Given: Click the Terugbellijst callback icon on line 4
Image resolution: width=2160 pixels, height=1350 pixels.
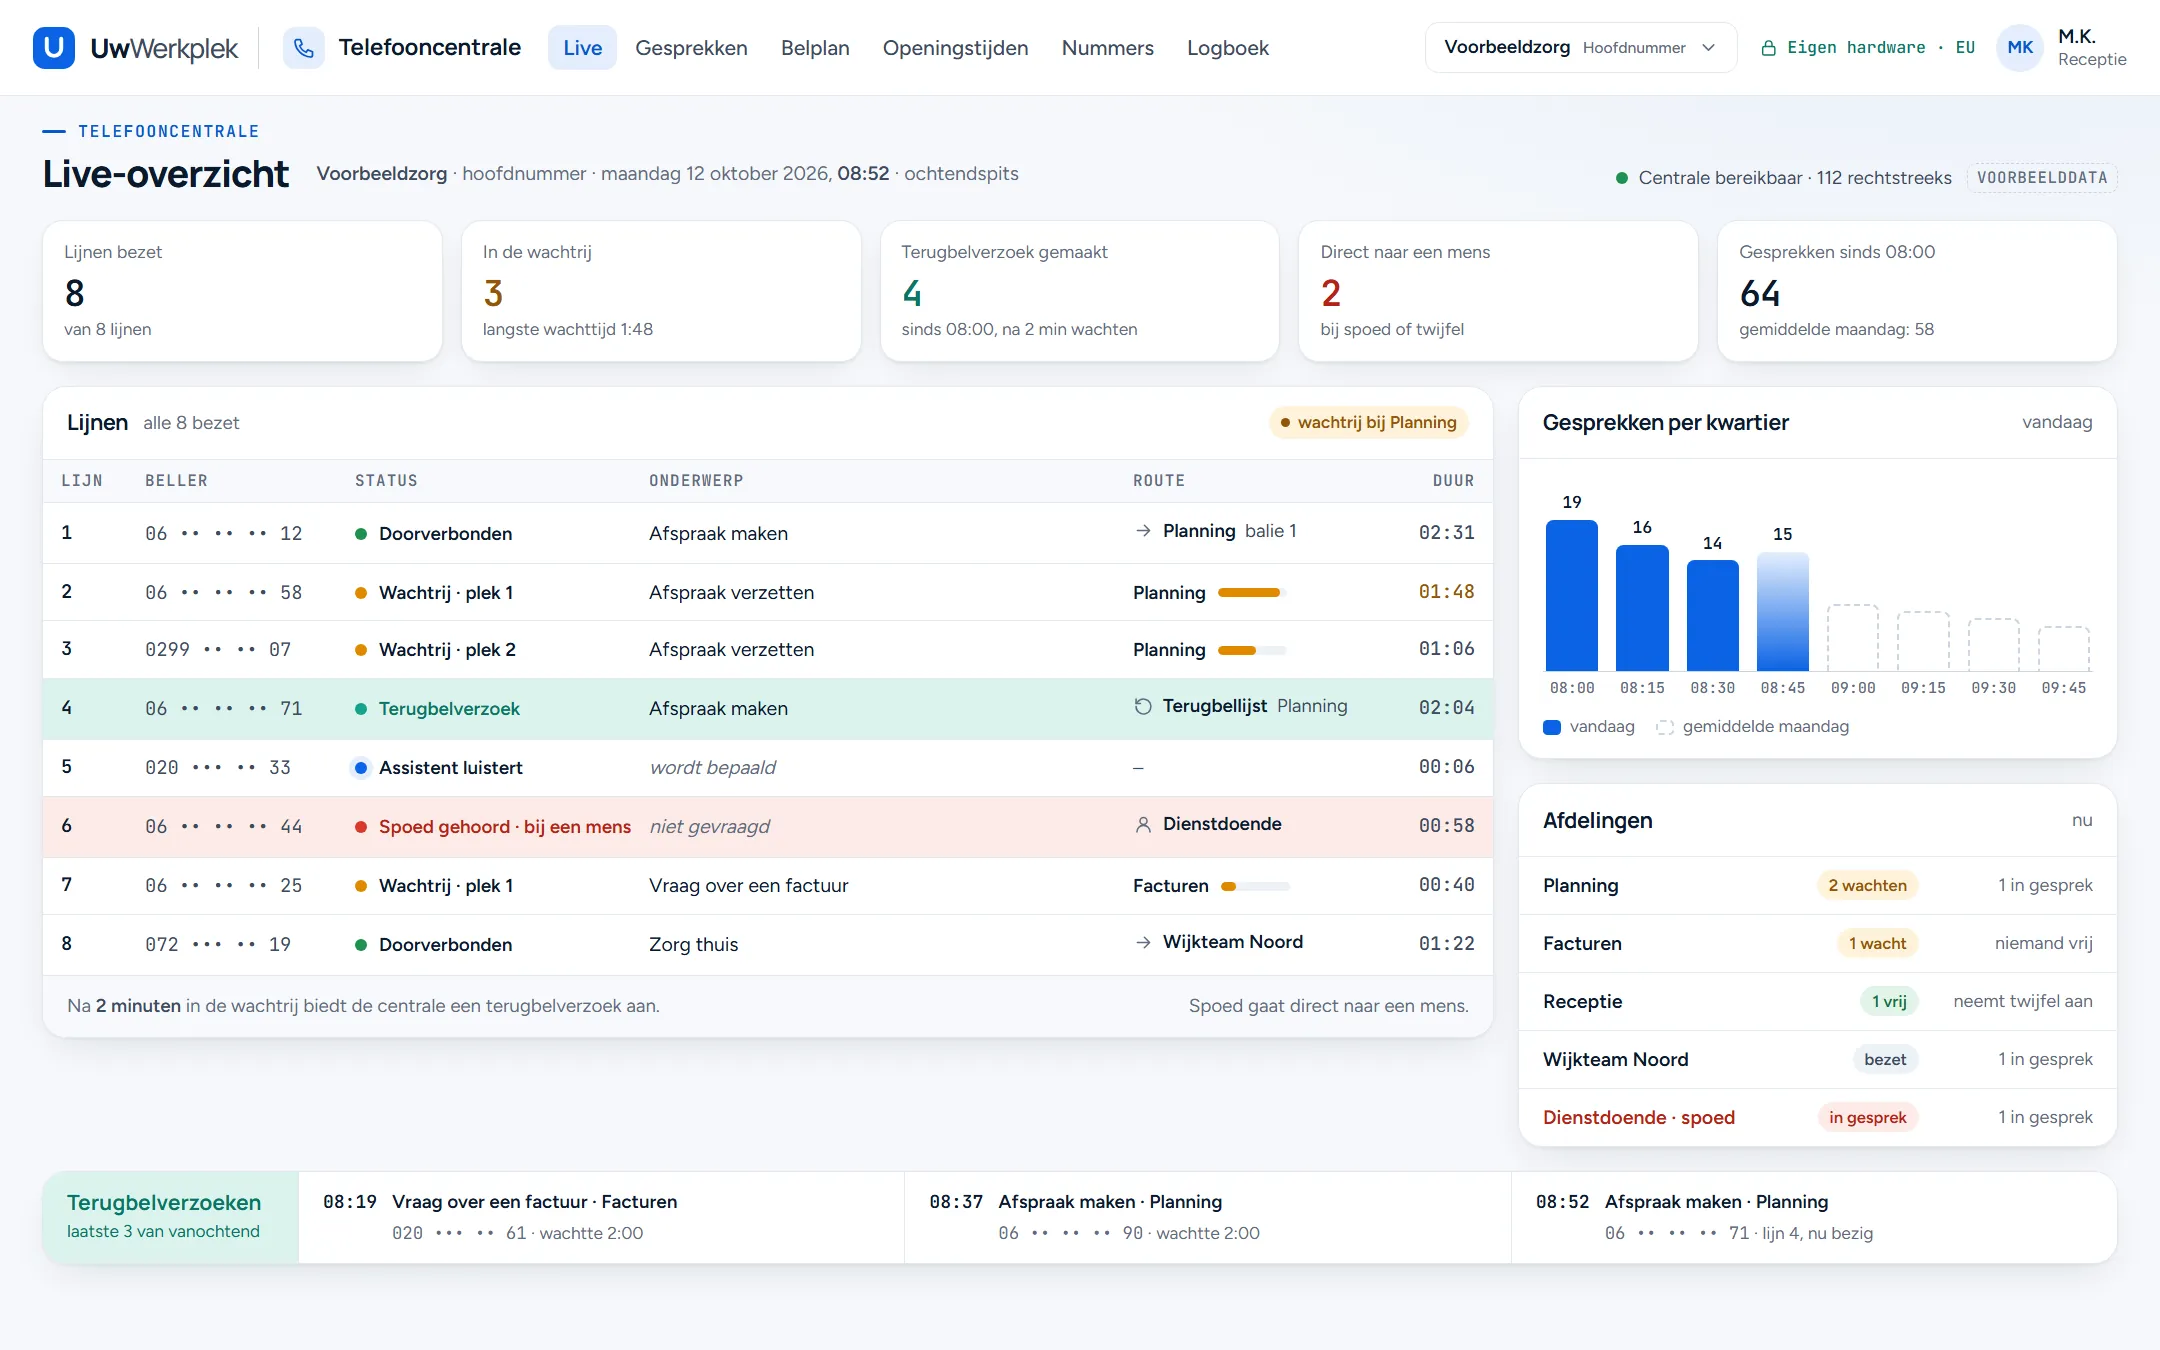Looking at the screenshot, I should click(1143, 706).
